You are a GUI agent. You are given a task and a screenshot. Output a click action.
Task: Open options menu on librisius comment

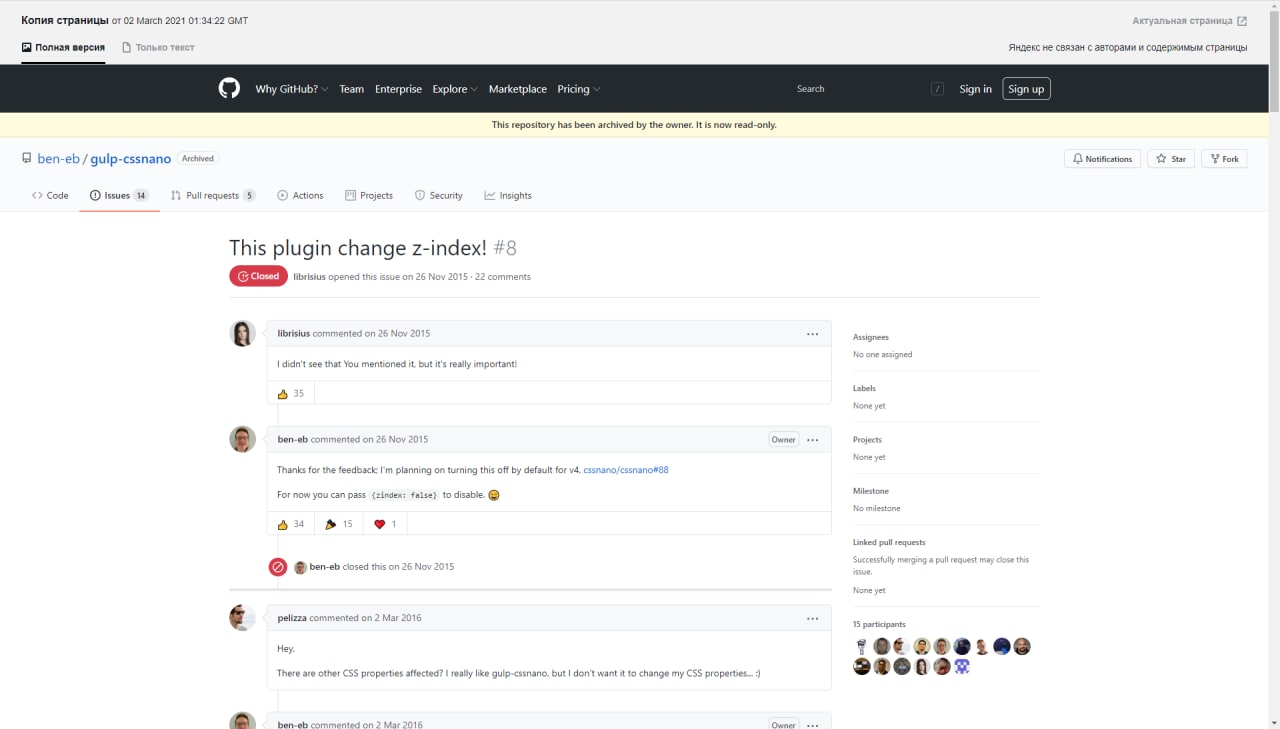pyautogui.click(x=813, y=334)
